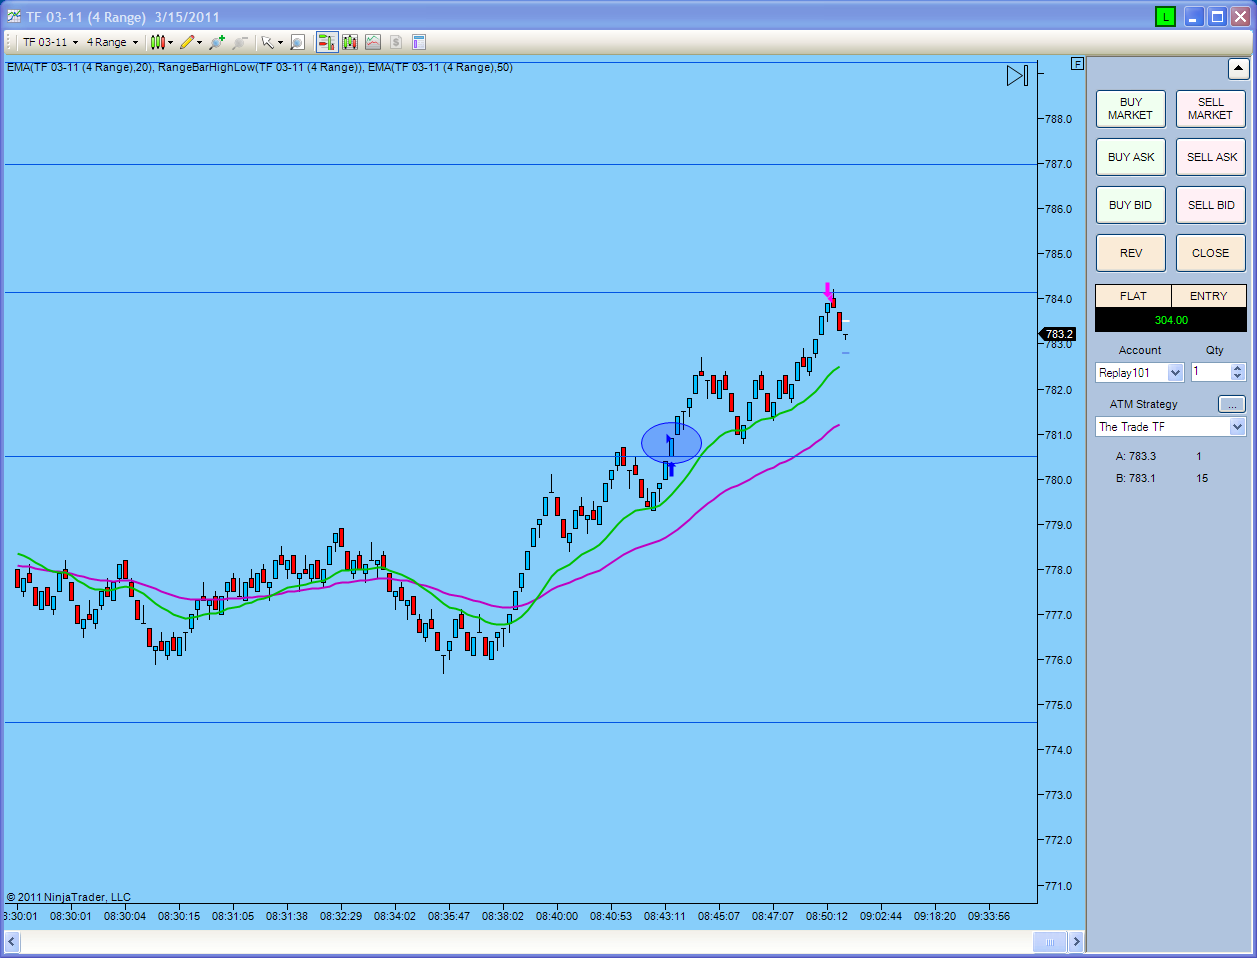This screenshot has height=958, width=1257.
Task: Expand the cursor type dropdown arrow
Action: pos(280,42)
